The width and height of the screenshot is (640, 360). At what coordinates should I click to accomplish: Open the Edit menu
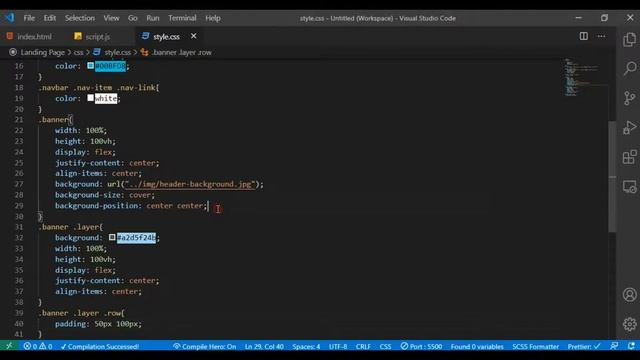50,18
